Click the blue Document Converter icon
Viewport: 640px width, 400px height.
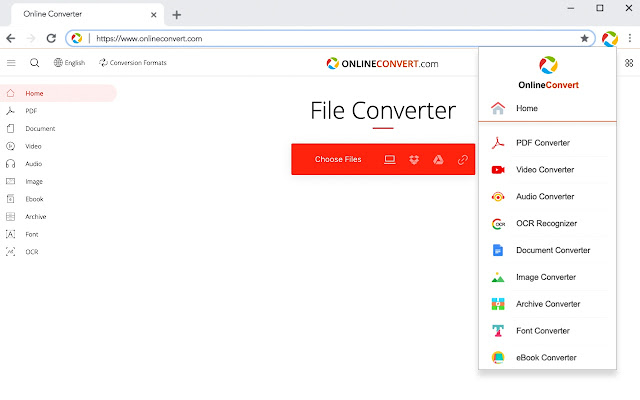tap(498, 250)
